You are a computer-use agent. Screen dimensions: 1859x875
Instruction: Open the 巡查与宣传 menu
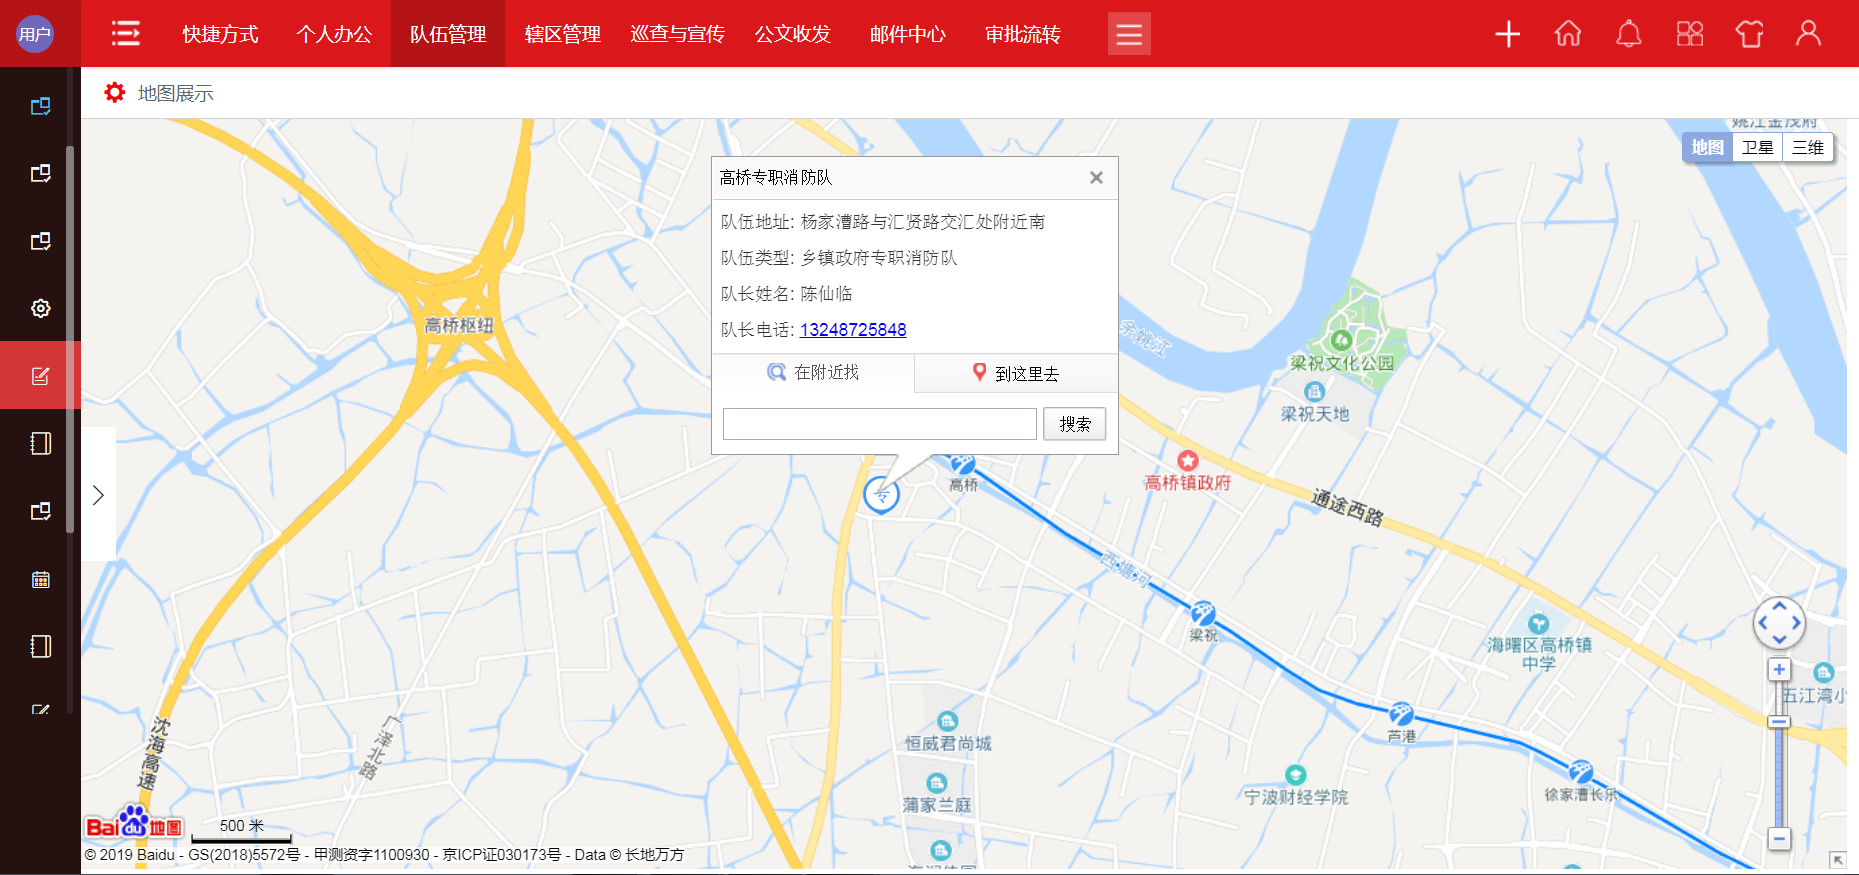(x=677, y=34)
